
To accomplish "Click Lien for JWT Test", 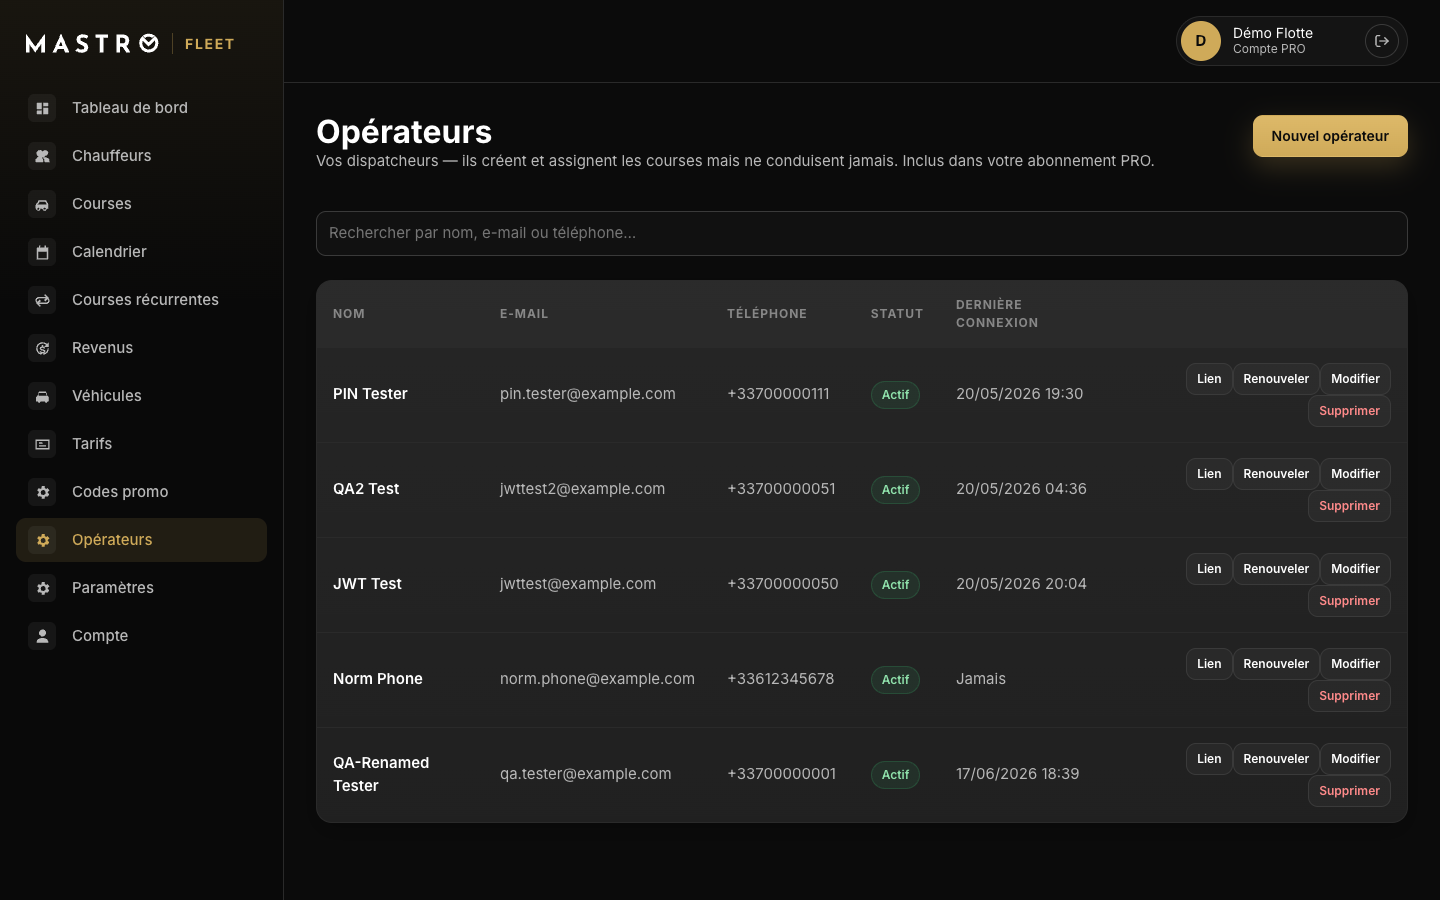I will (x=1209, y=569).
